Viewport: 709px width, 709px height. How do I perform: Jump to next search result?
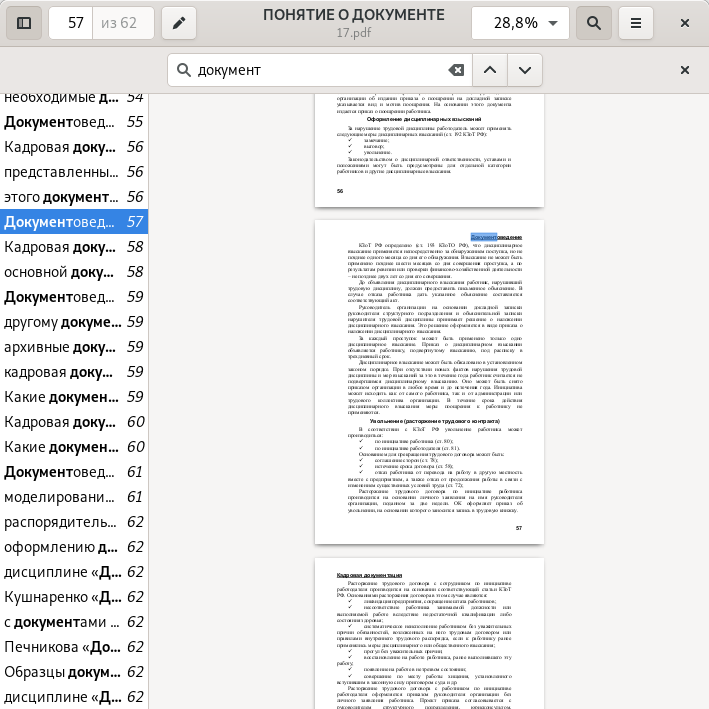pyautogui.click(x=525, y=70)
